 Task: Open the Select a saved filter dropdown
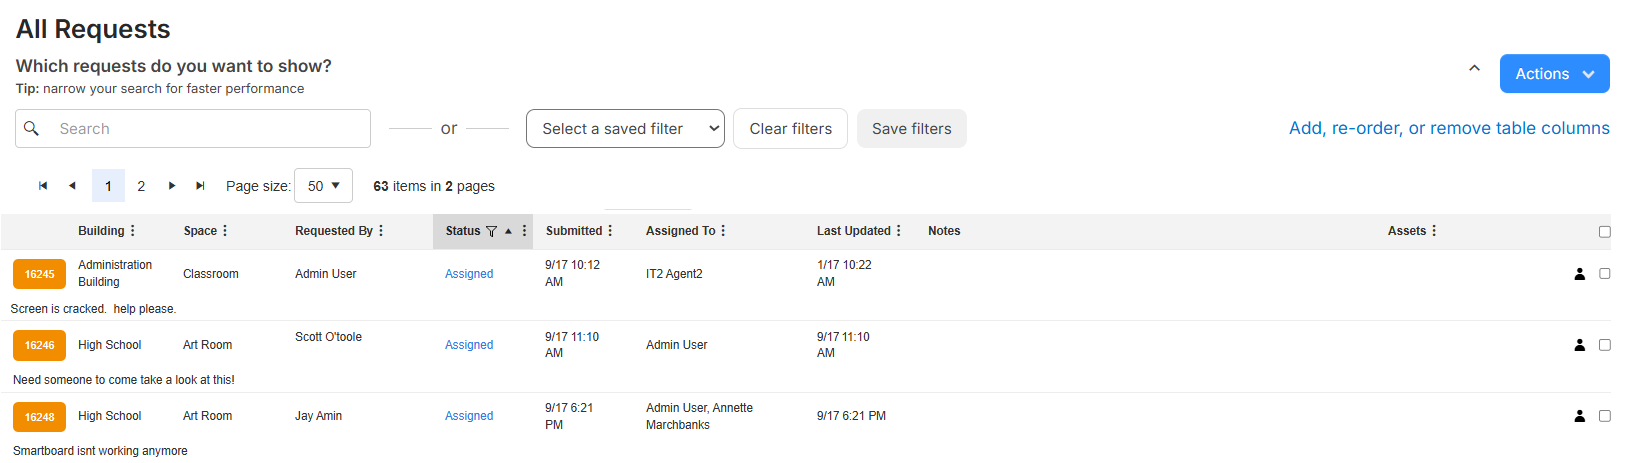point(625,129)
